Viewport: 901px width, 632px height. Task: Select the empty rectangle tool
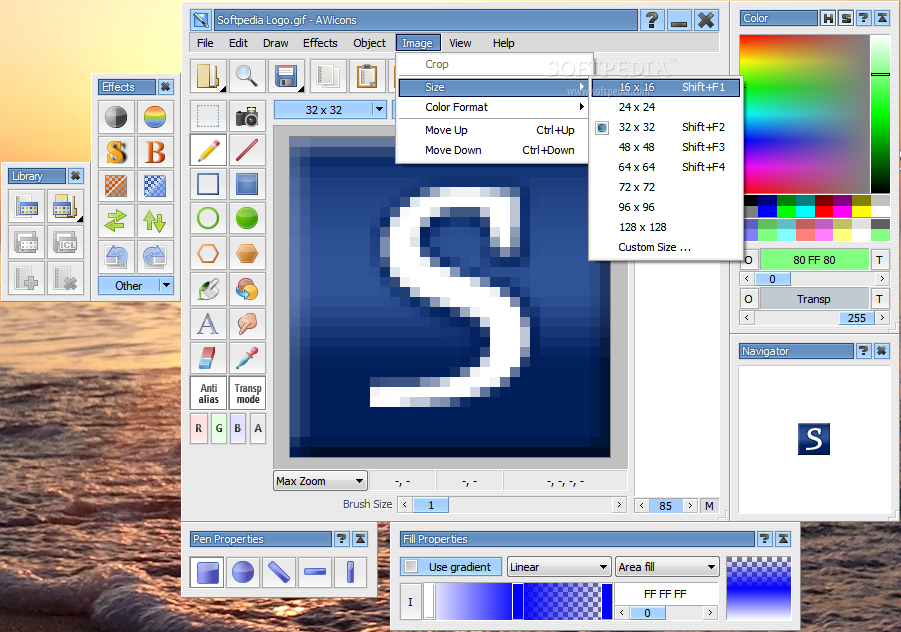(208, 184)
